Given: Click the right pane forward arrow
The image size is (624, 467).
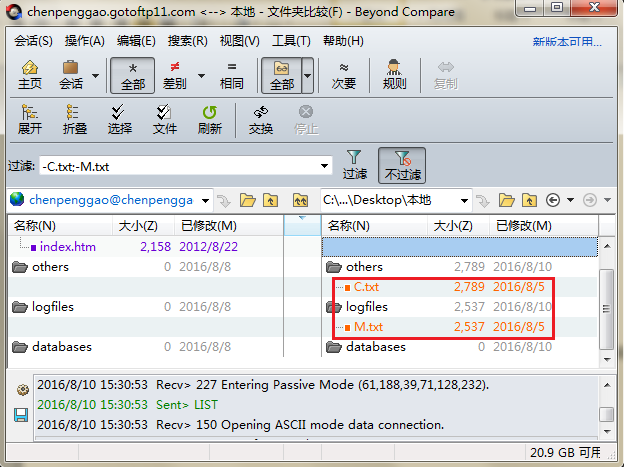Looking at the screenshot, I should [x=590, y=200].
